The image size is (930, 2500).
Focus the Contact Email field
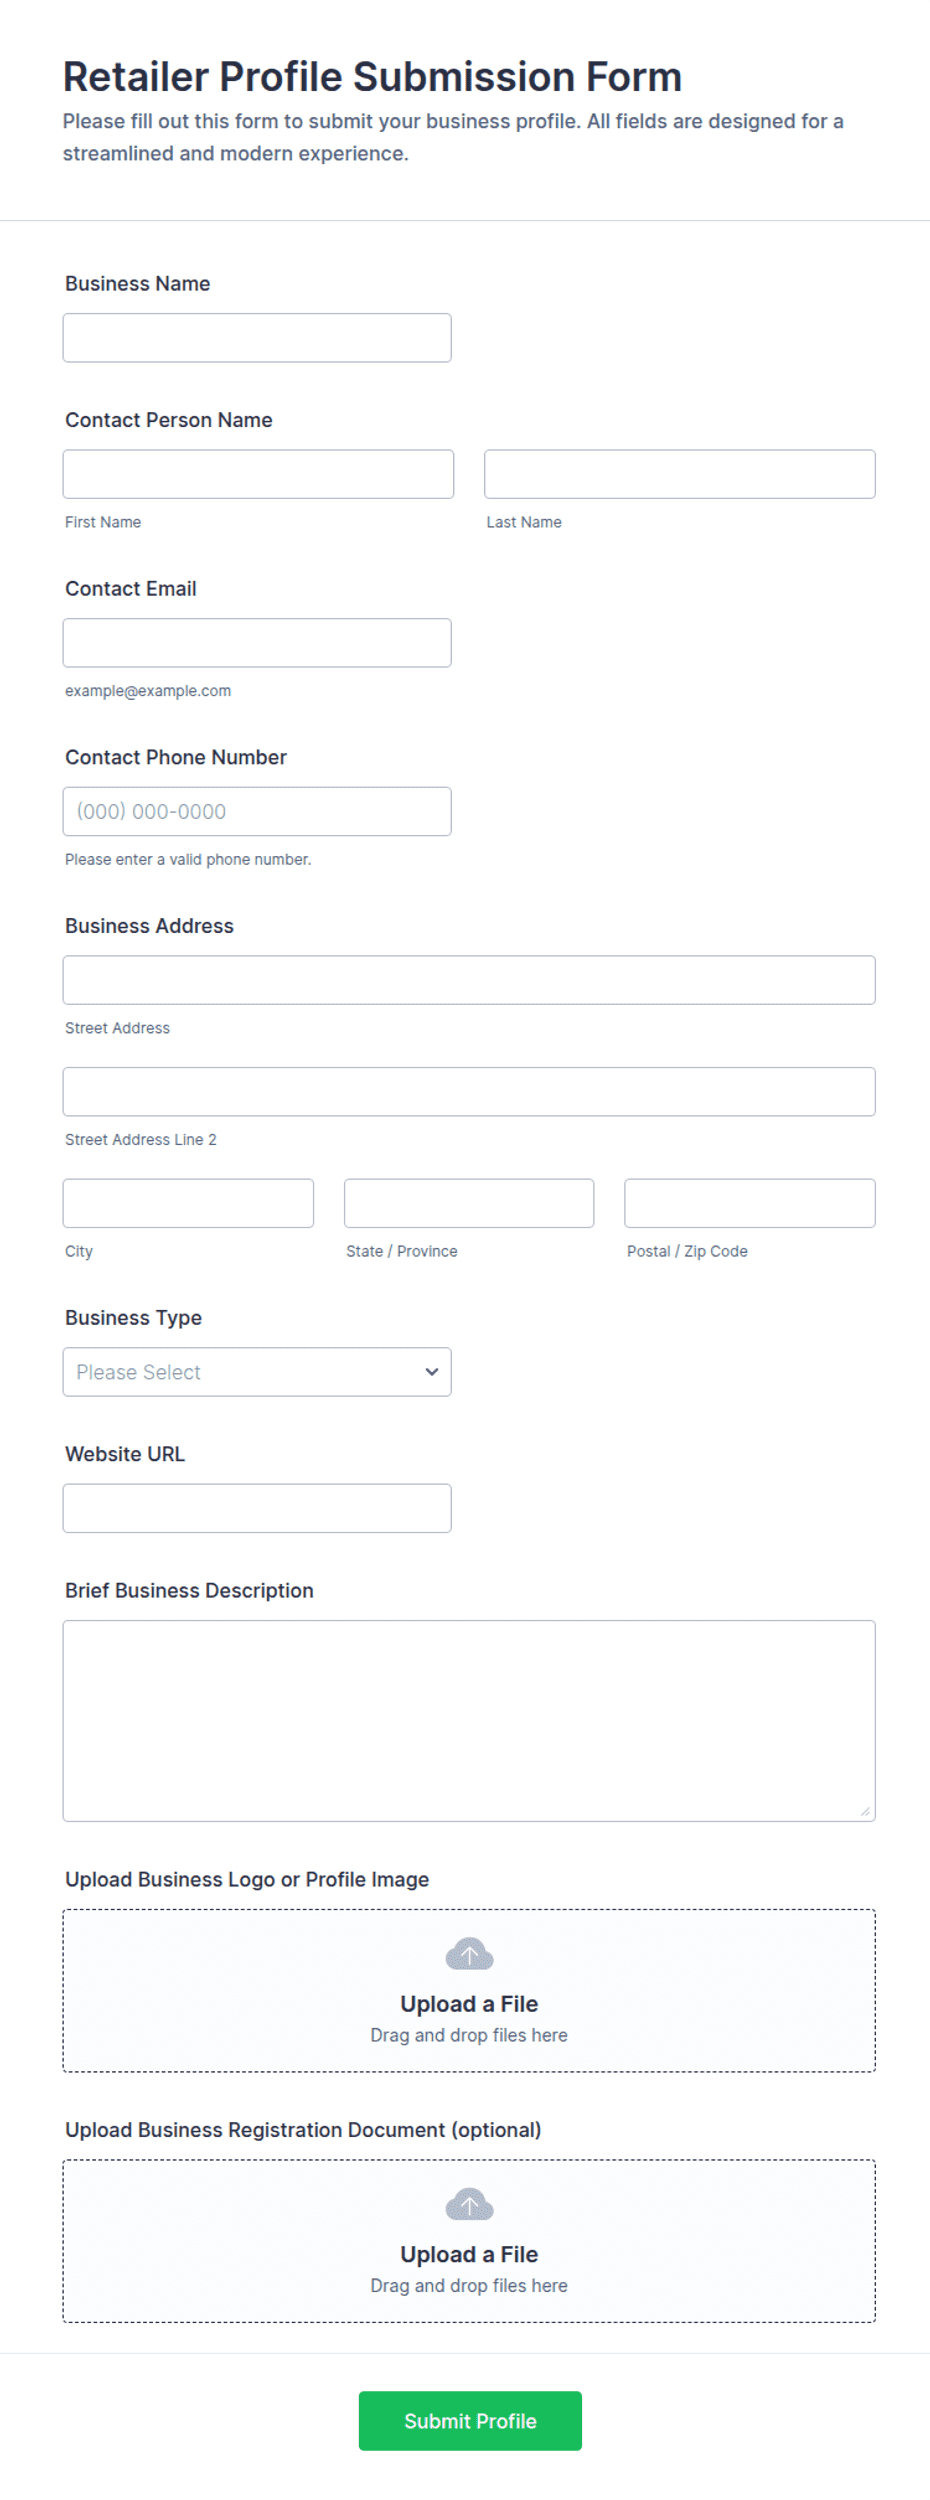coord(257,642)
